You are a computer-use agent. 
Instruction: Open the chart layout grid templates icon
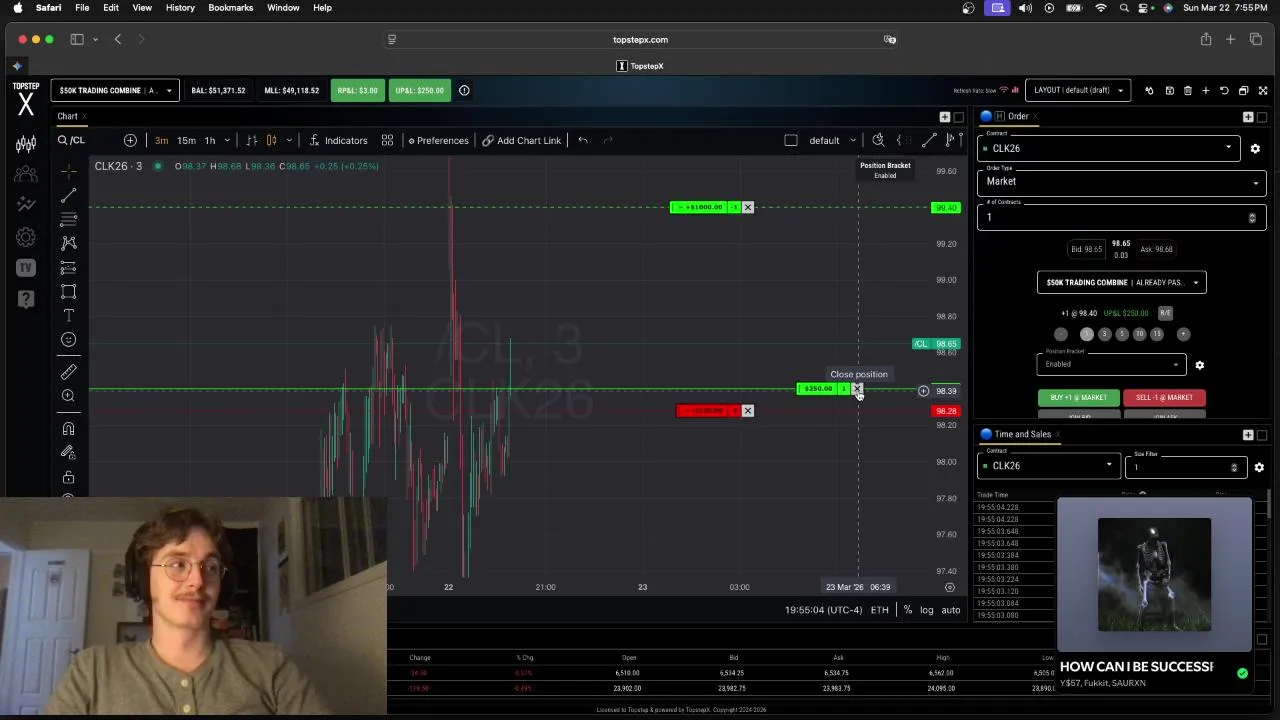point(387,140)
